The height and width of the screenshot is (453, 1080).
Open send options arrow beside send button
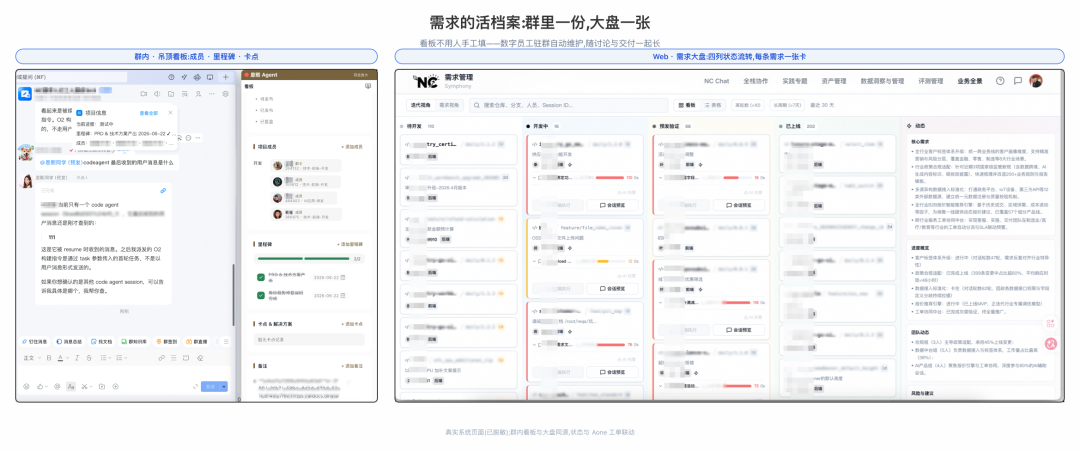(224, 387)
